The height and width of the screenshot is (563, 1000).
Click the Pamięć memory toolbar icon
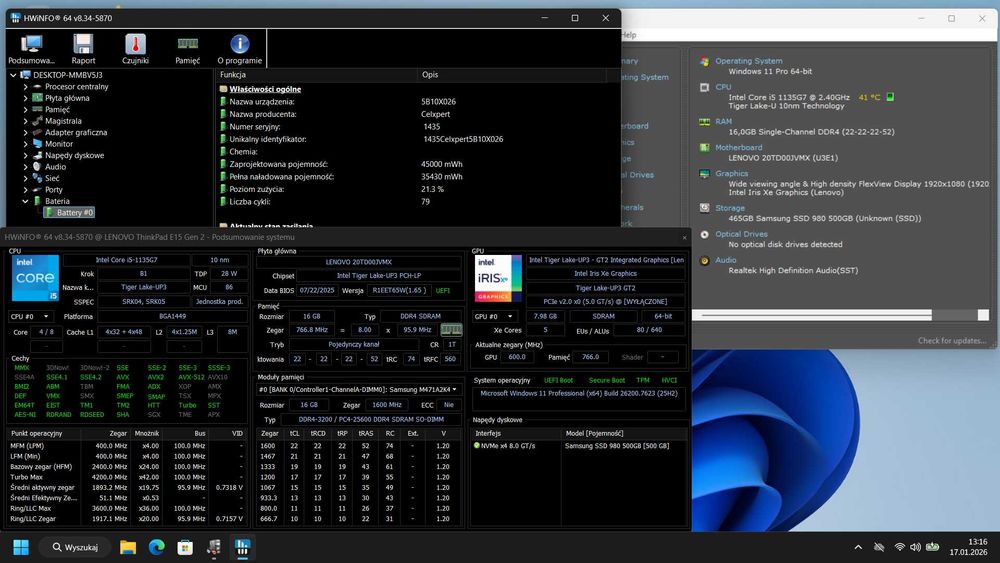point(188,49)
